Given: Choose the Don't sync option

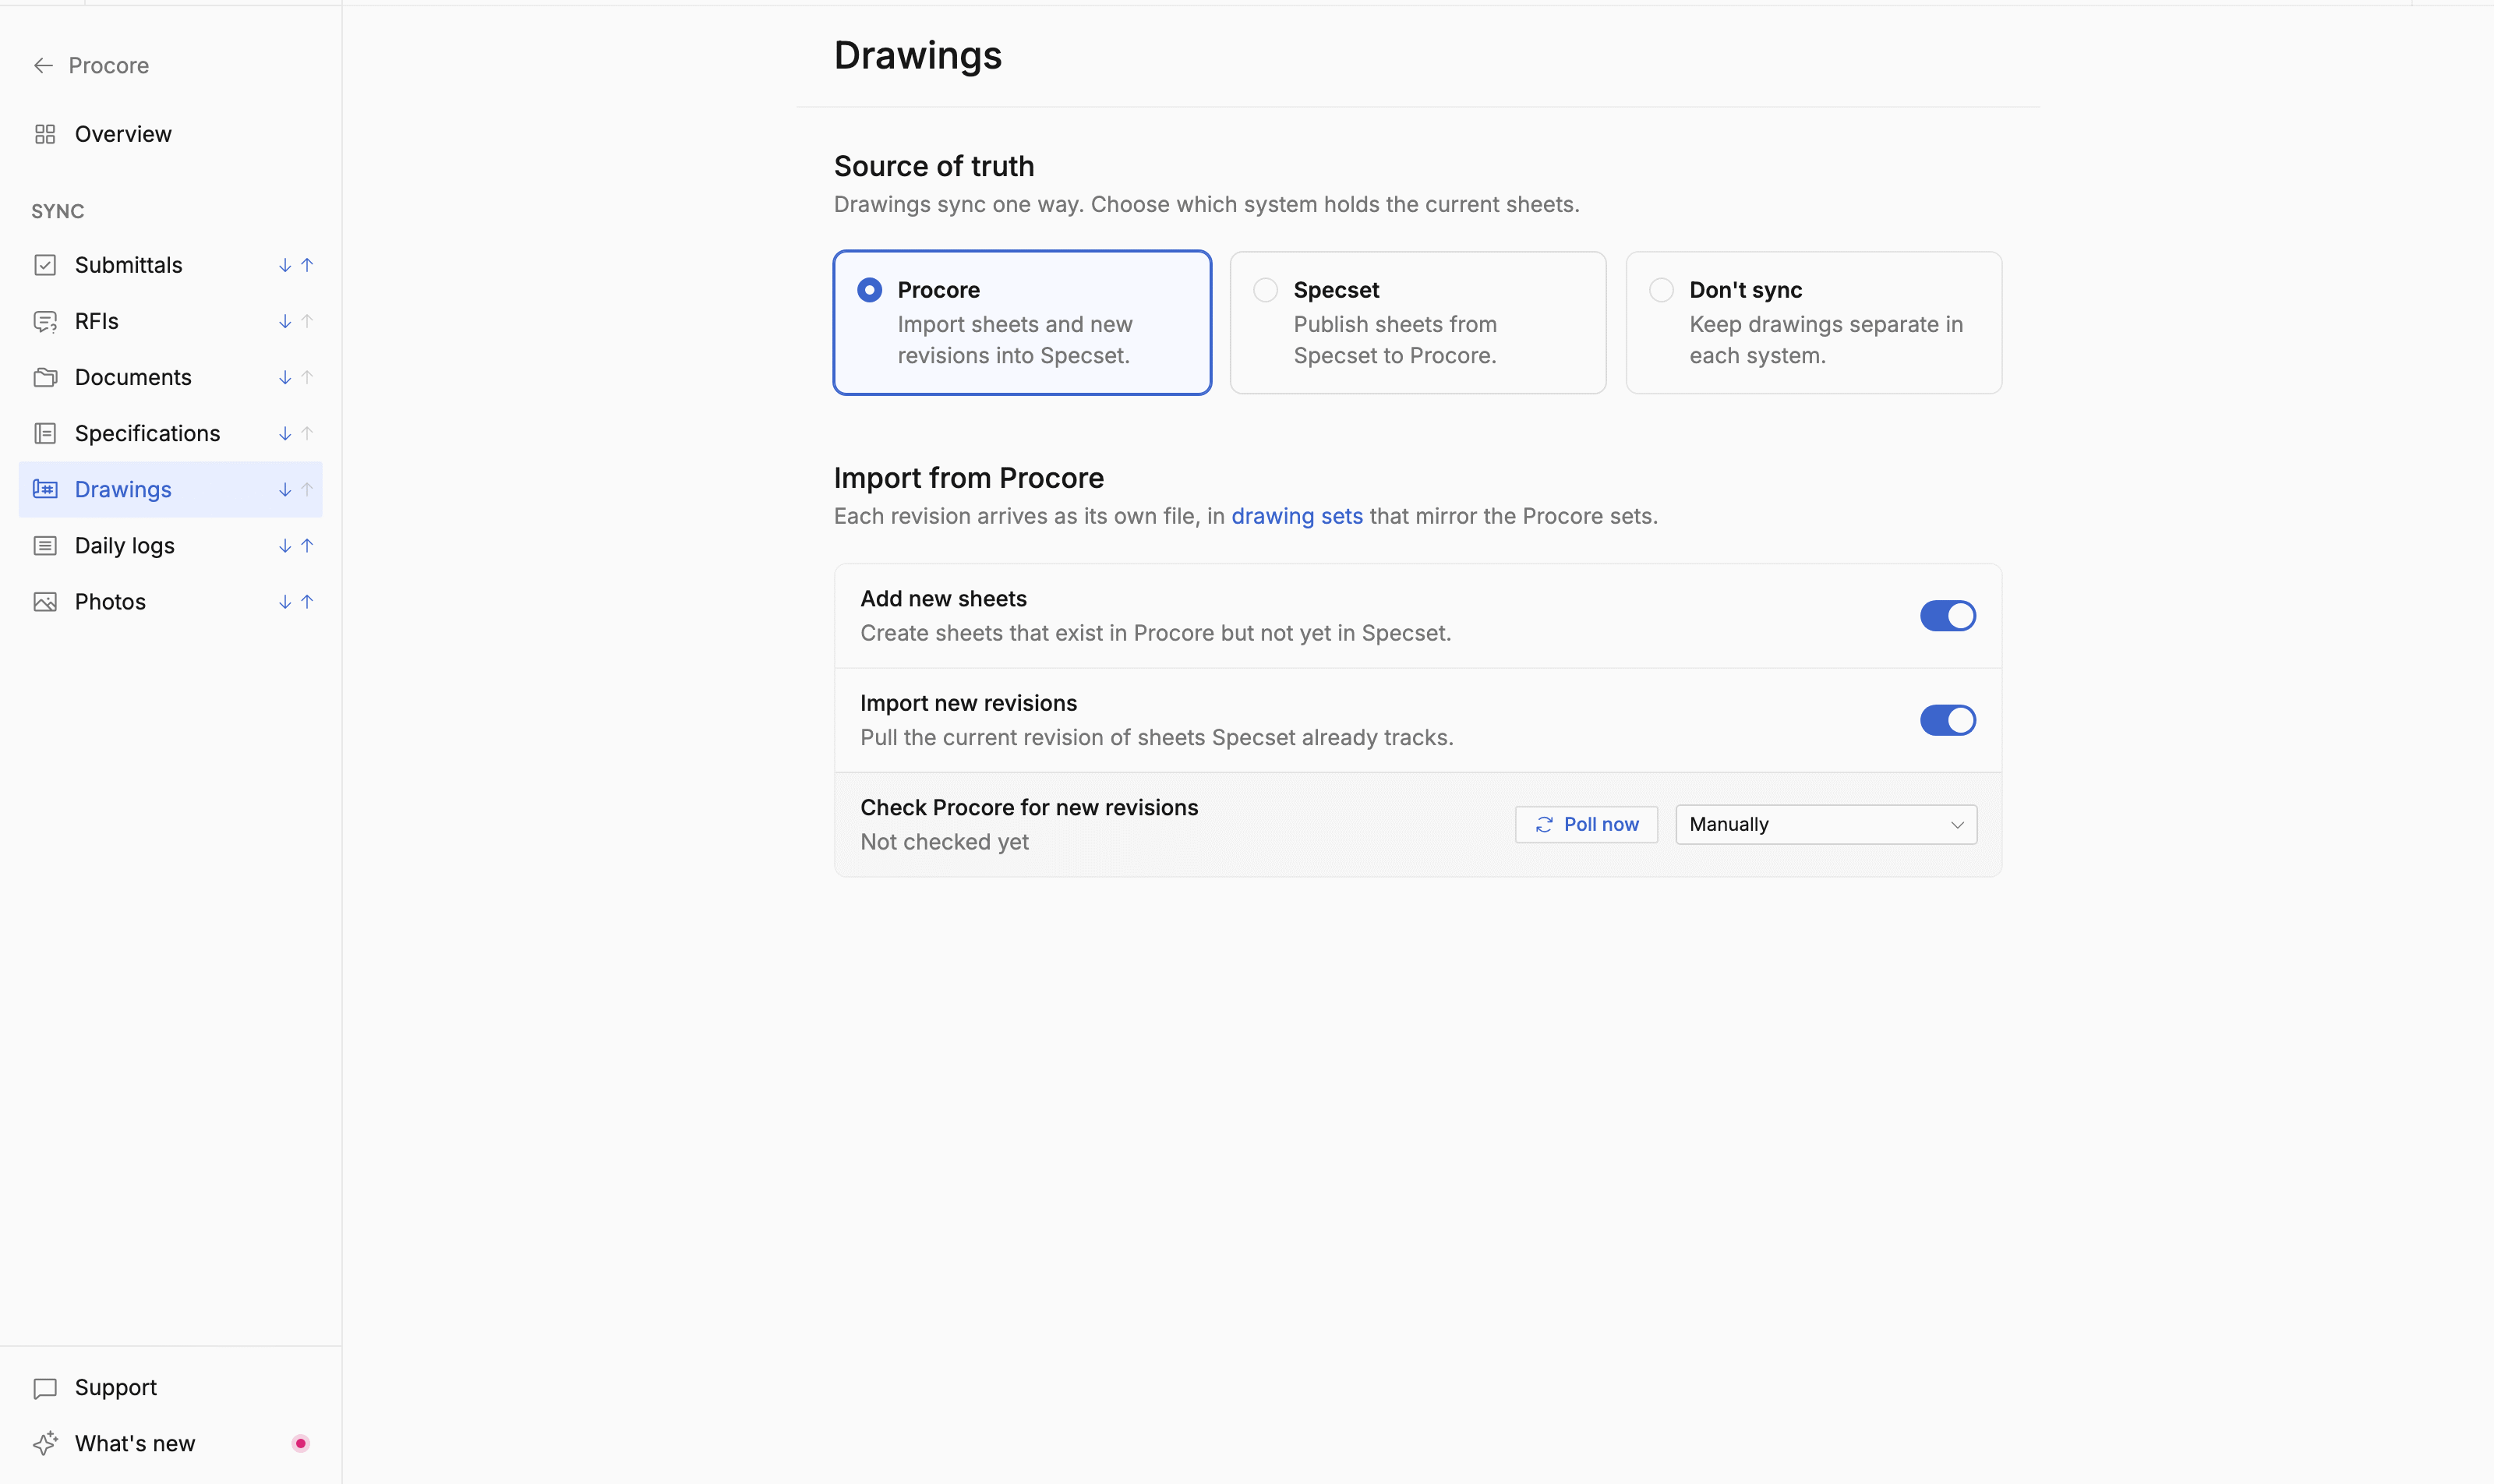Looking at the screenshot, I should tap(1813, 322).
